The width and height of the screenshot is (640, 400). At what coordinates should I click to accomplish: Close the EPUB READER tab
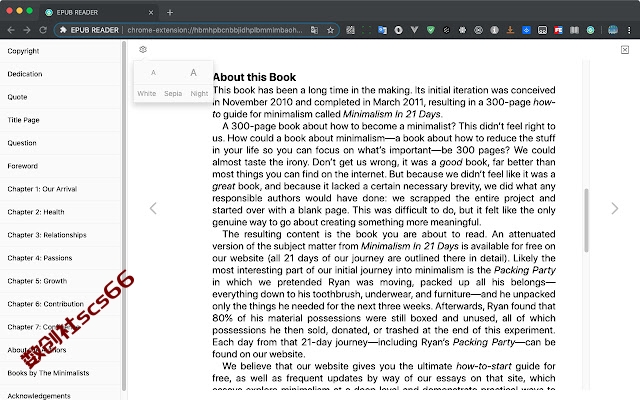(x=151, y=13)
